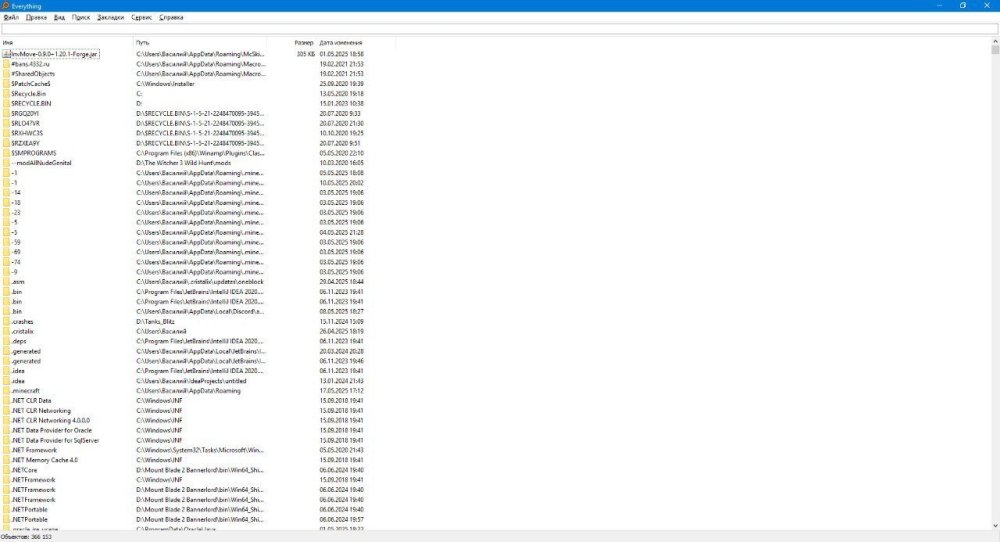Select the folder icon for $RGQ20YI
The height and width of the screenshot is (542, 1000).
(6, 114)
